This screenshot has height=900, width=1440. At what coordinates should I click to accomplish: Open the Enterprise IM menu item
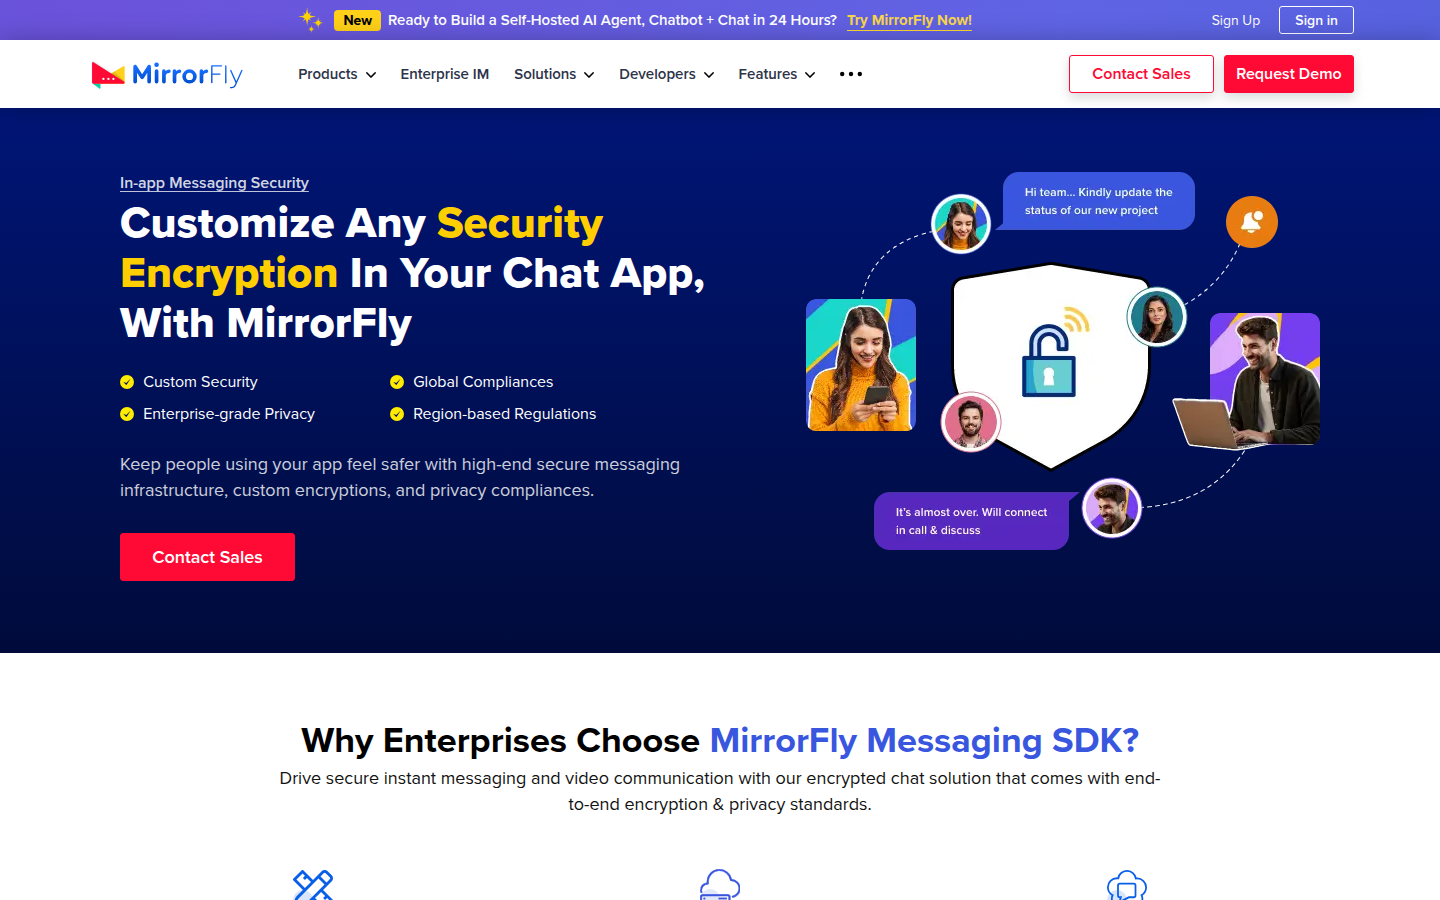click(x=445, y=74)
